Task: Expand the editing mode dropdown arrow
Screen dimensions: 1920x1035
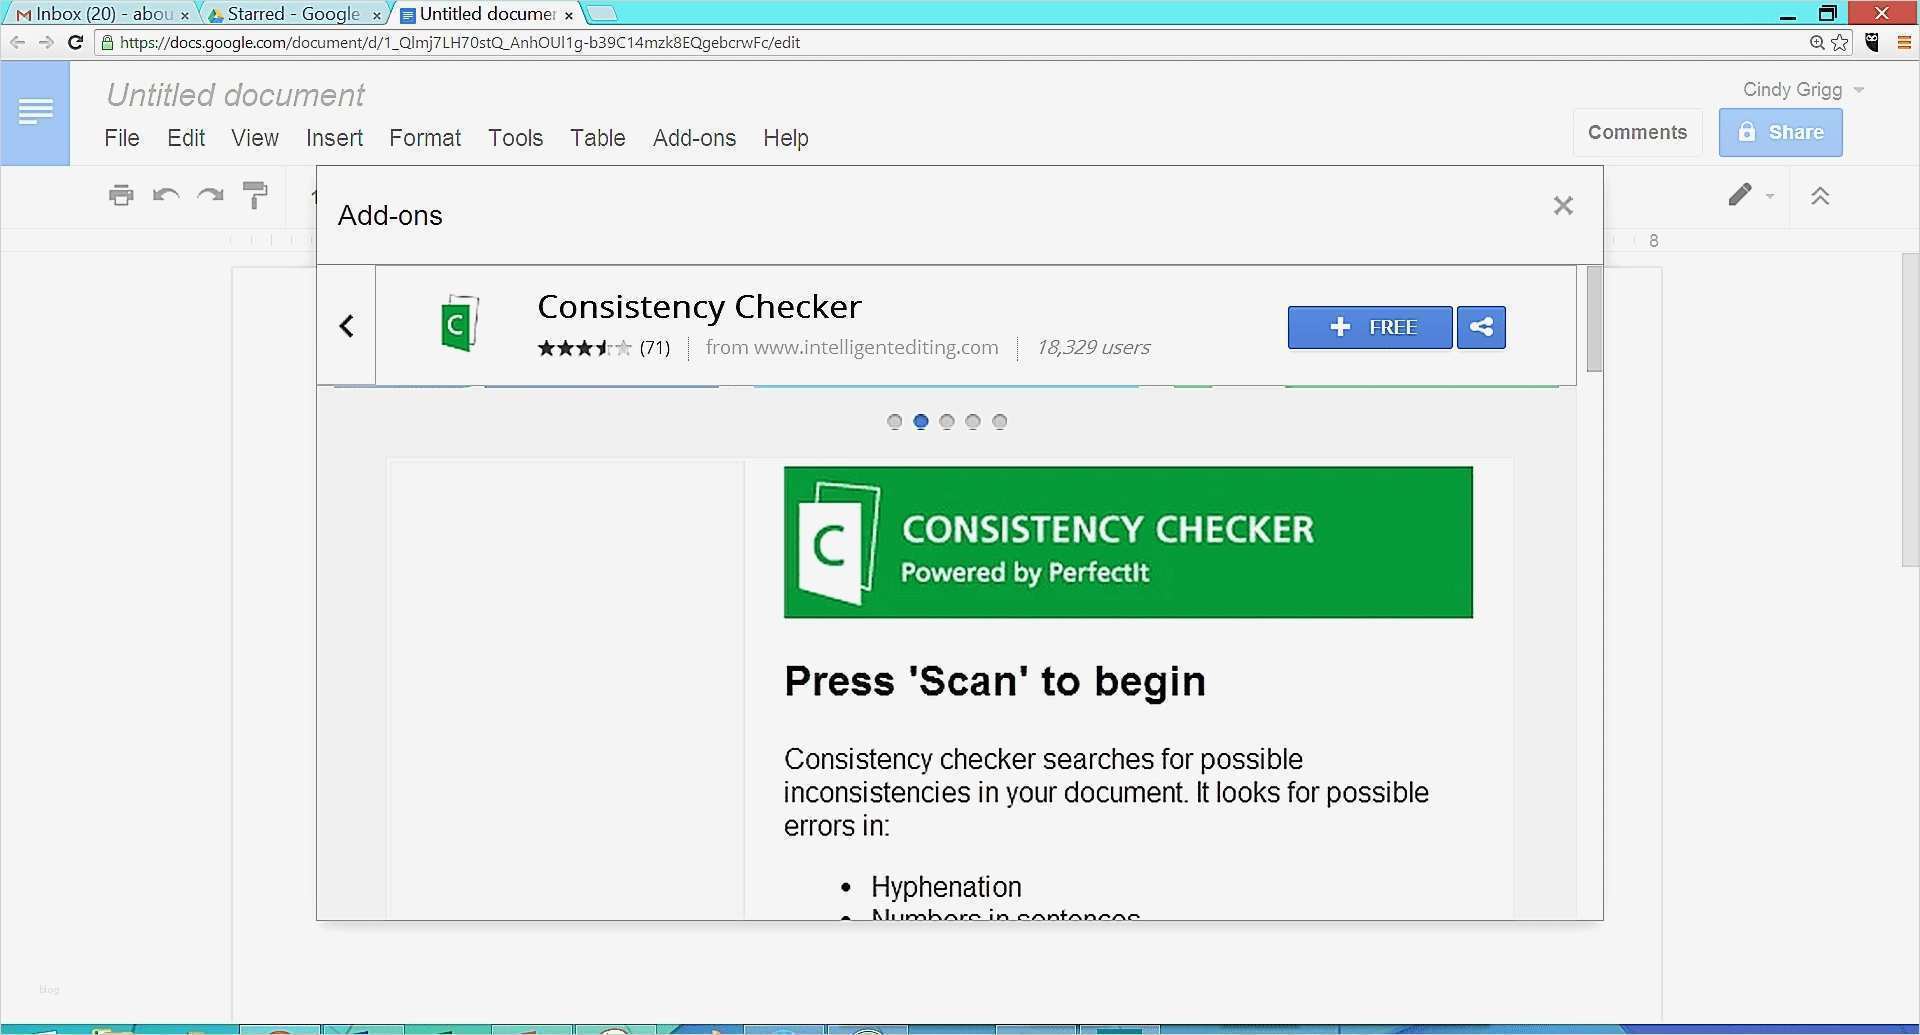Action: point(1770,196)
